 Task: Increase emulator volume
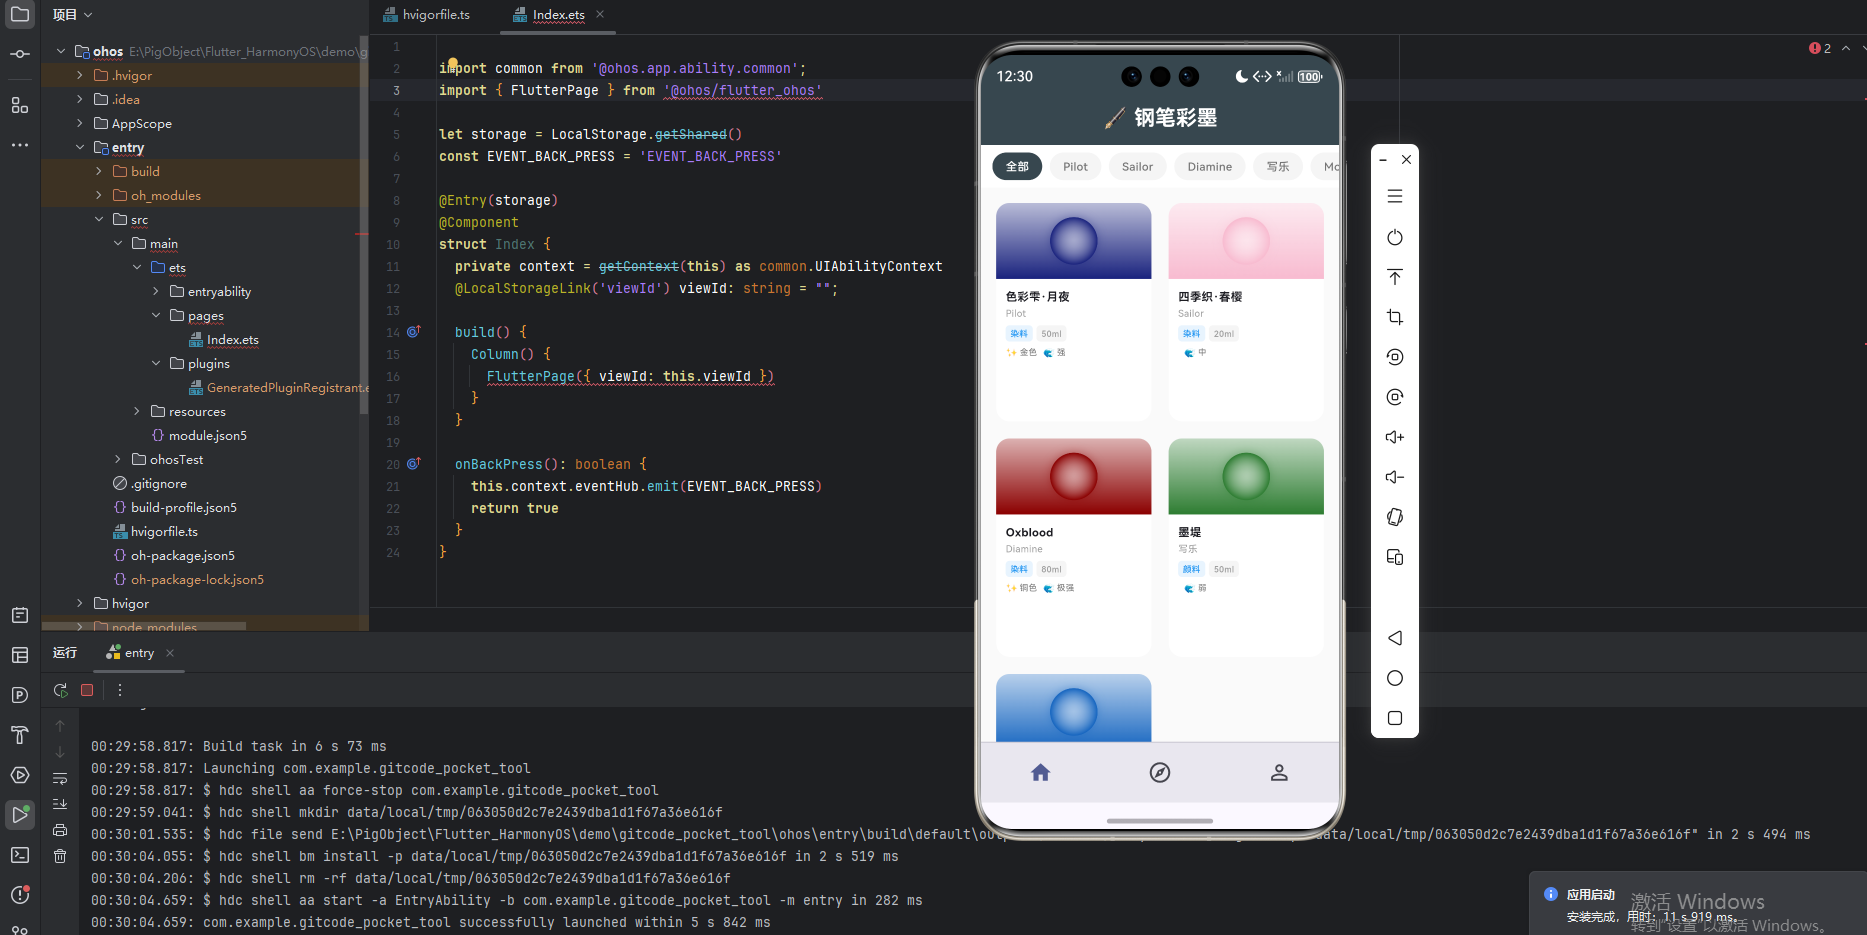click(1395, 437)
